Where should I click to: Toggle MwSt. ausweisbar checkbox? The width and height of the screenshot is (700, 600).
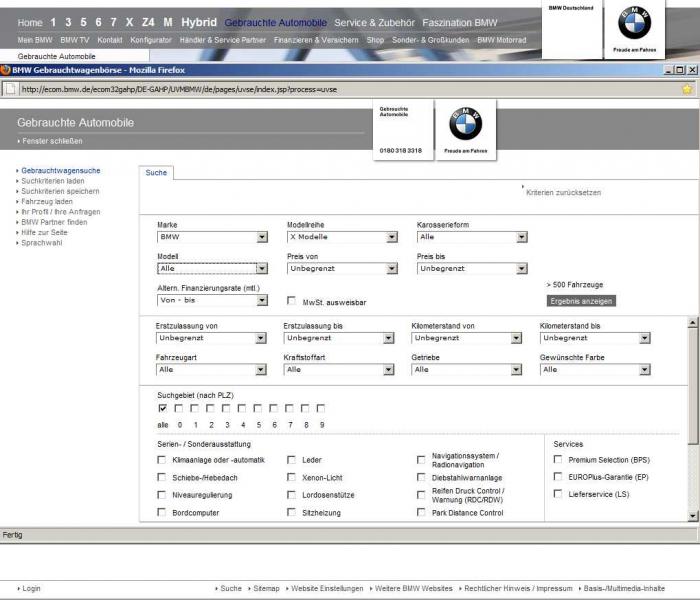[x=292, y=300]
